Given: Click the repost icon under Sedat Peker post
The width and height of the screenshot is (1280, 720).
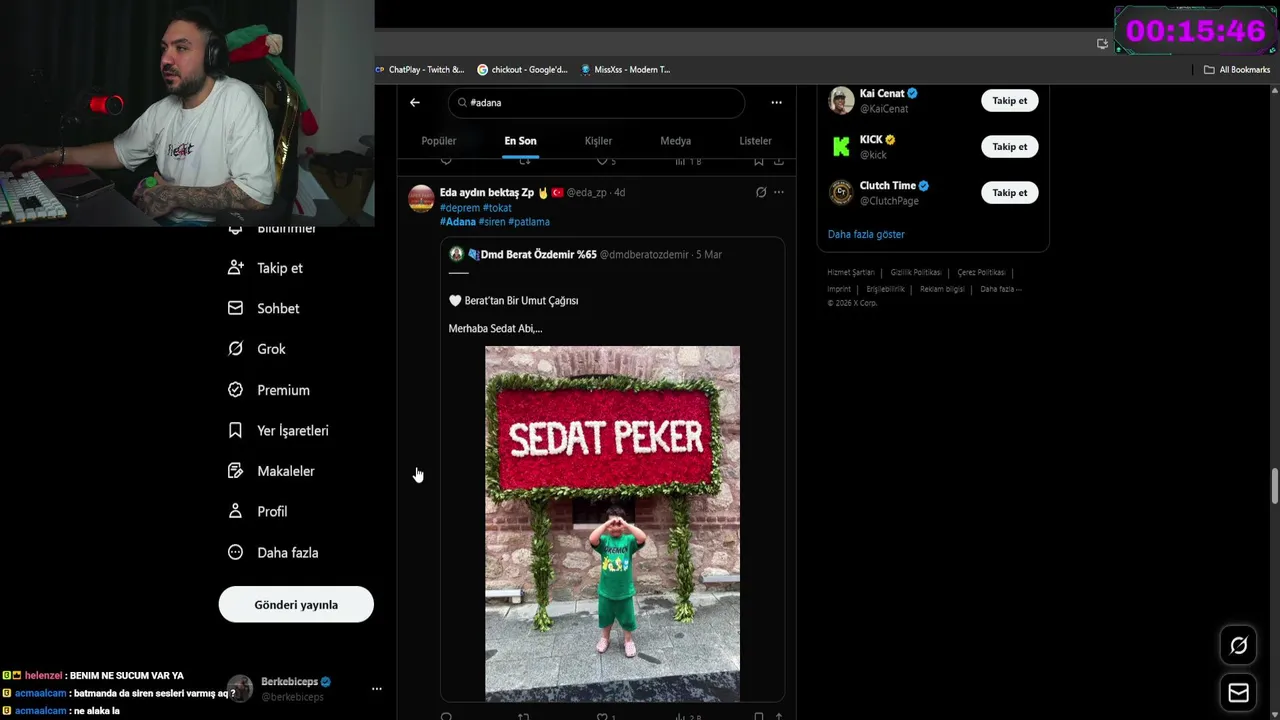Looking at the screenshot, I should (523, 716).
